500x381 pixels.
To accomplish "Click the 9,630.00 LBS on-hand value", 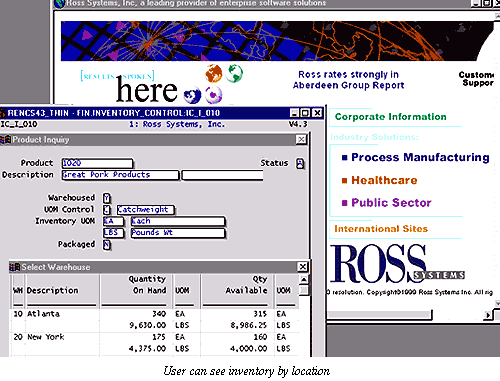I will (x=148, y=325).
